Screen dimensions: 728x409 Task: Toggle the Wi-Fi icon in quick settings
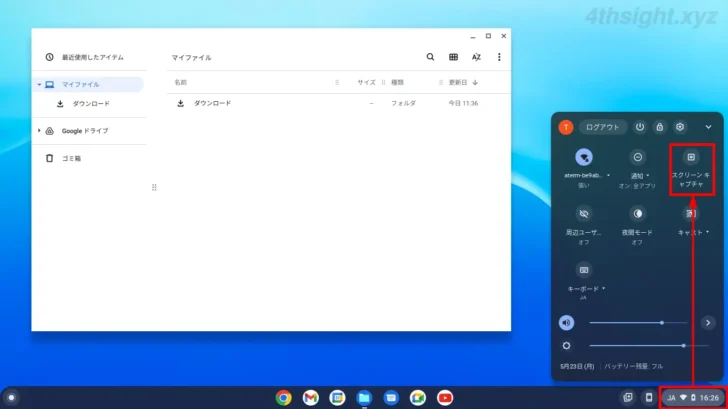pyautogui.click(x=584, y=157)
